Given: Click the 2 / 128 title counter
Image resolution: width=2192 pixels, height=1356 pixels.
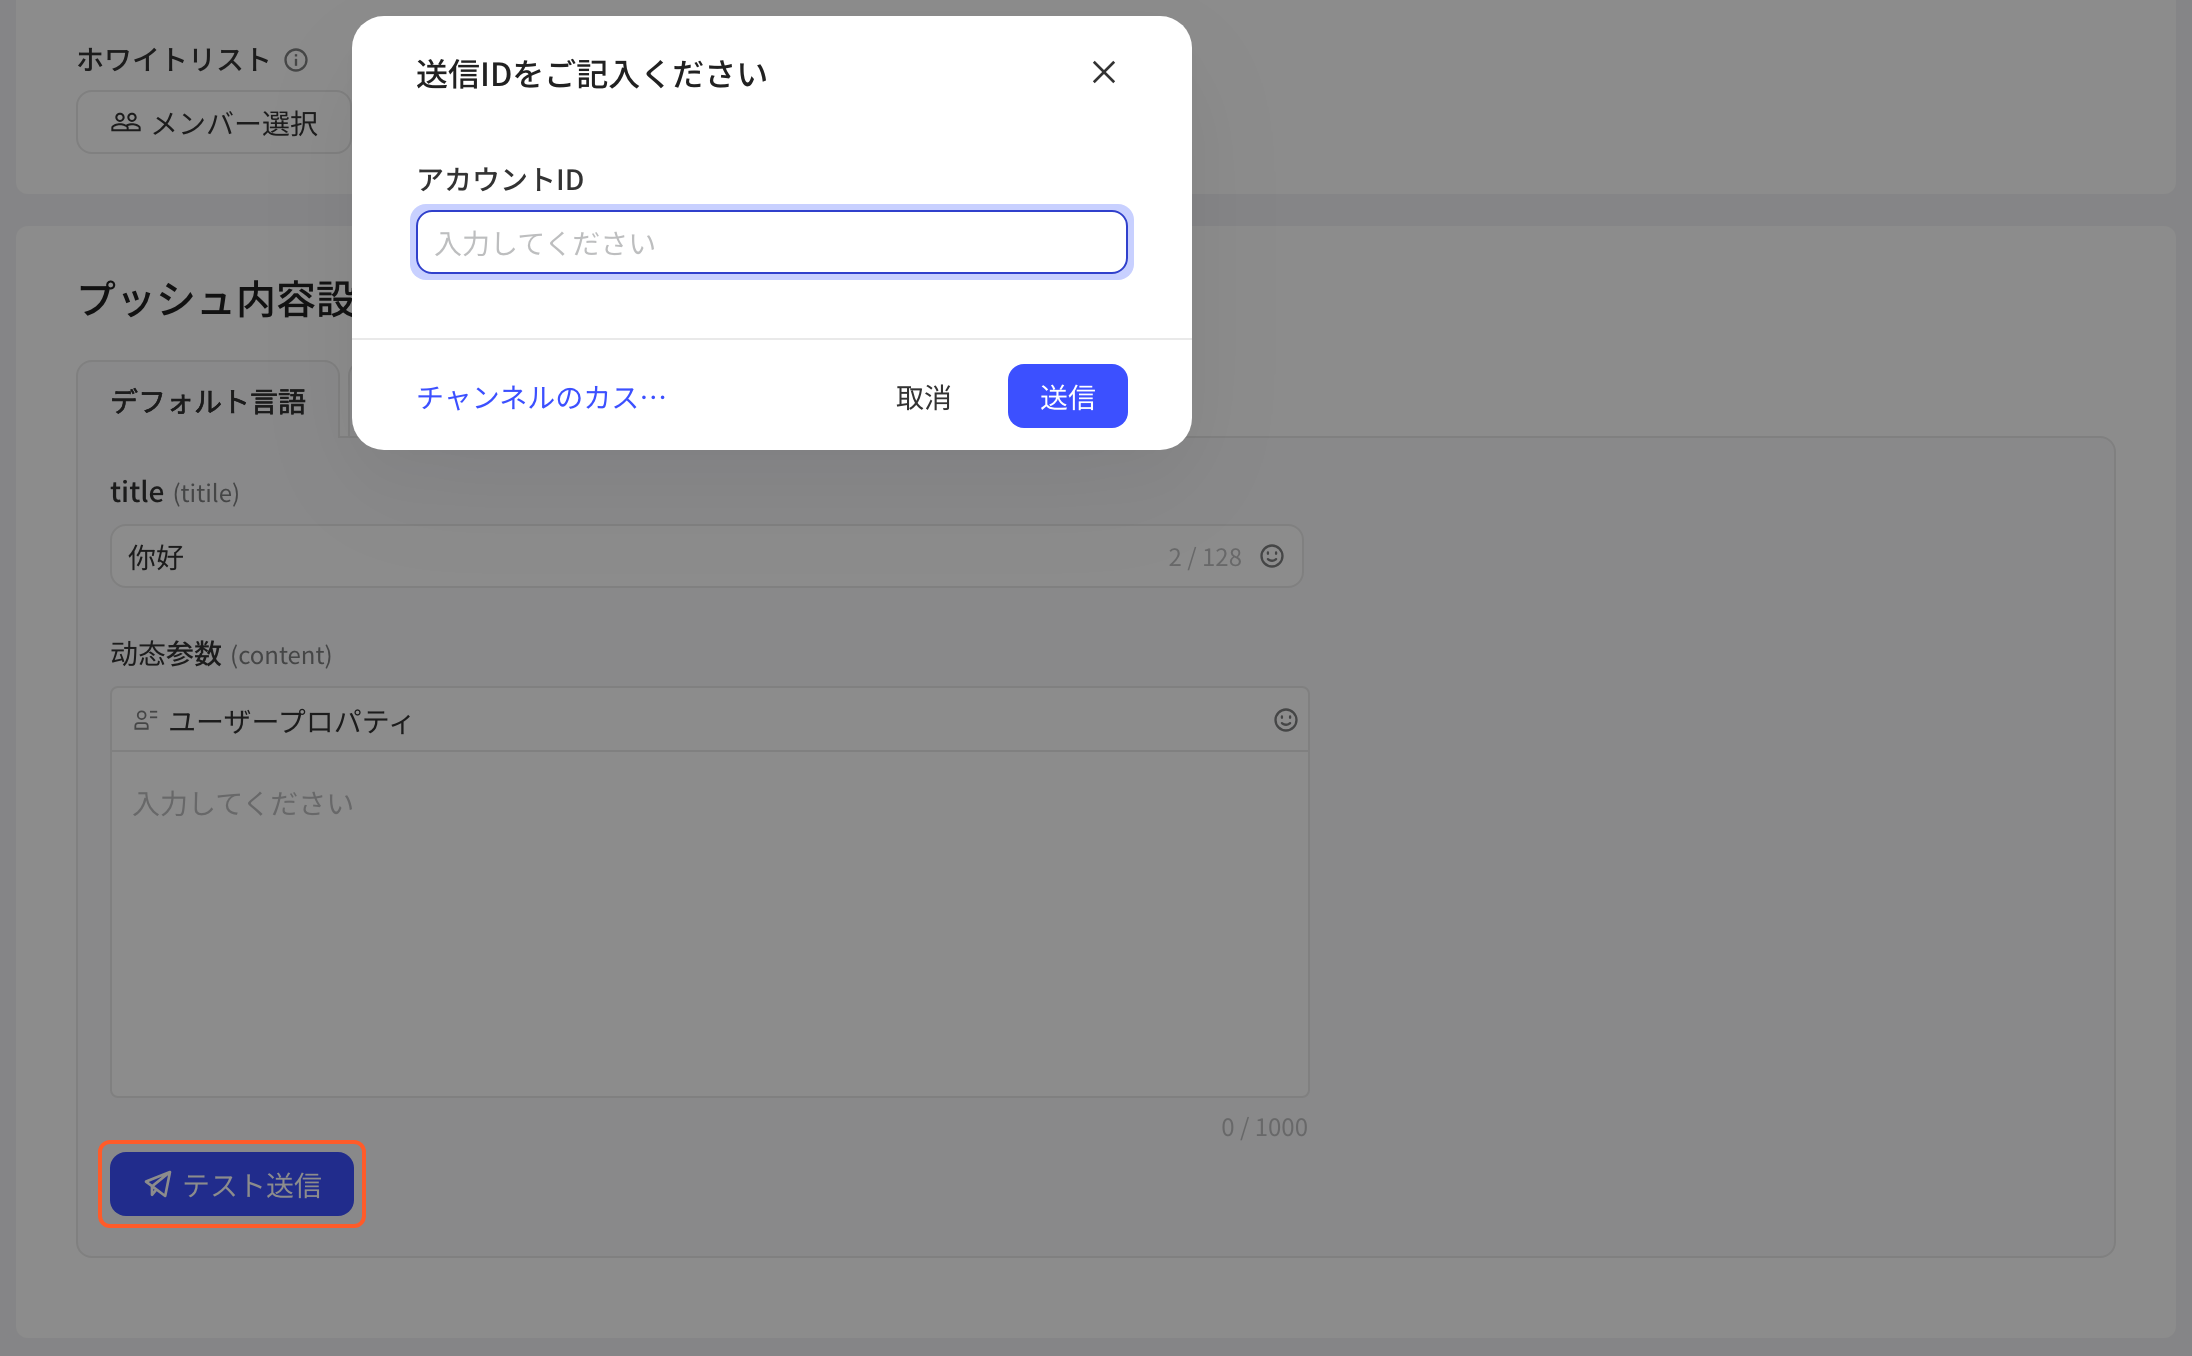Looking at the screenshot, I should click(1205, 557).
